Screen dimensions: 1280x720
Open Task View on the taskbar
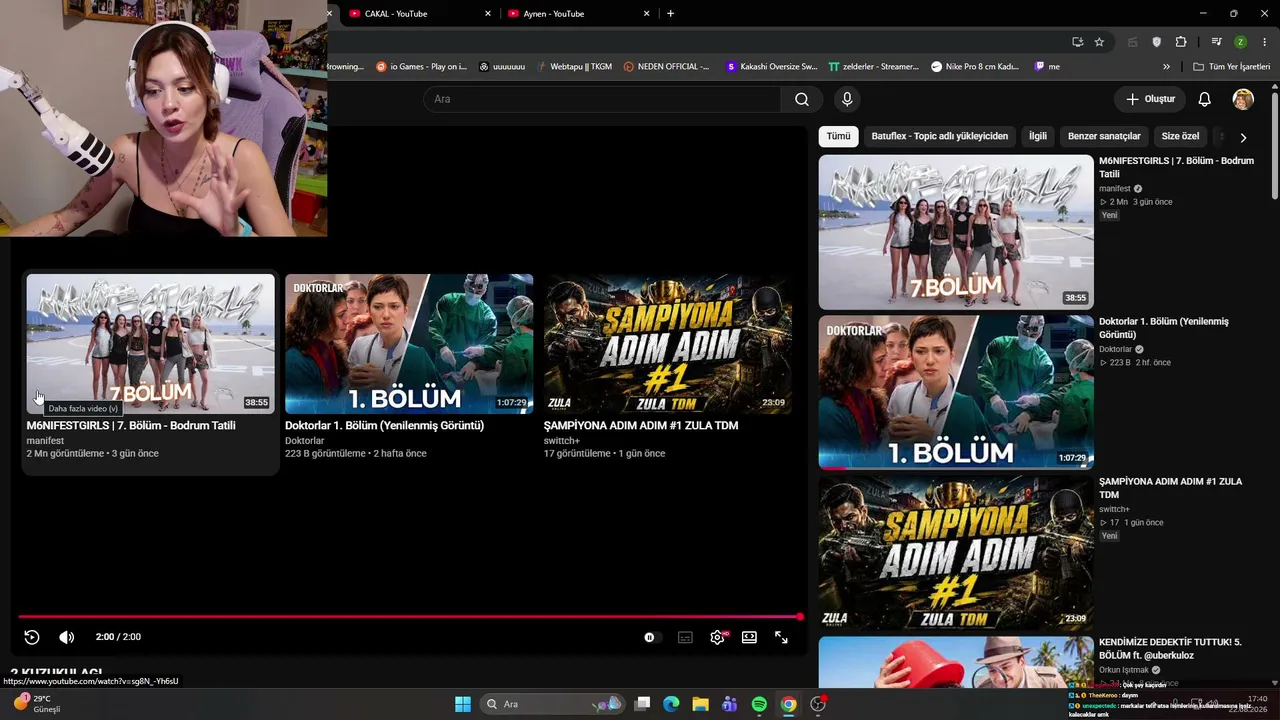[643, 704]
